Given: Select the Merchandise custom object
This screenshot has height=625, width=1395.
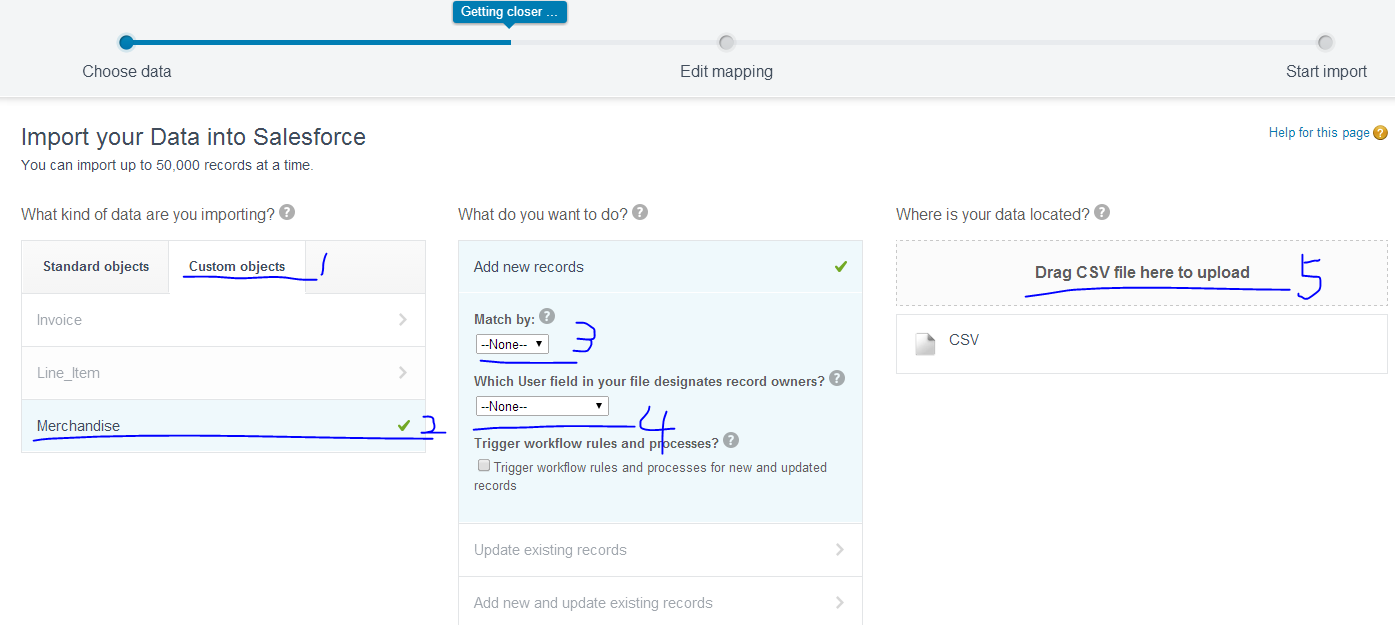Looking at the screenshot, I should point(223,426).
